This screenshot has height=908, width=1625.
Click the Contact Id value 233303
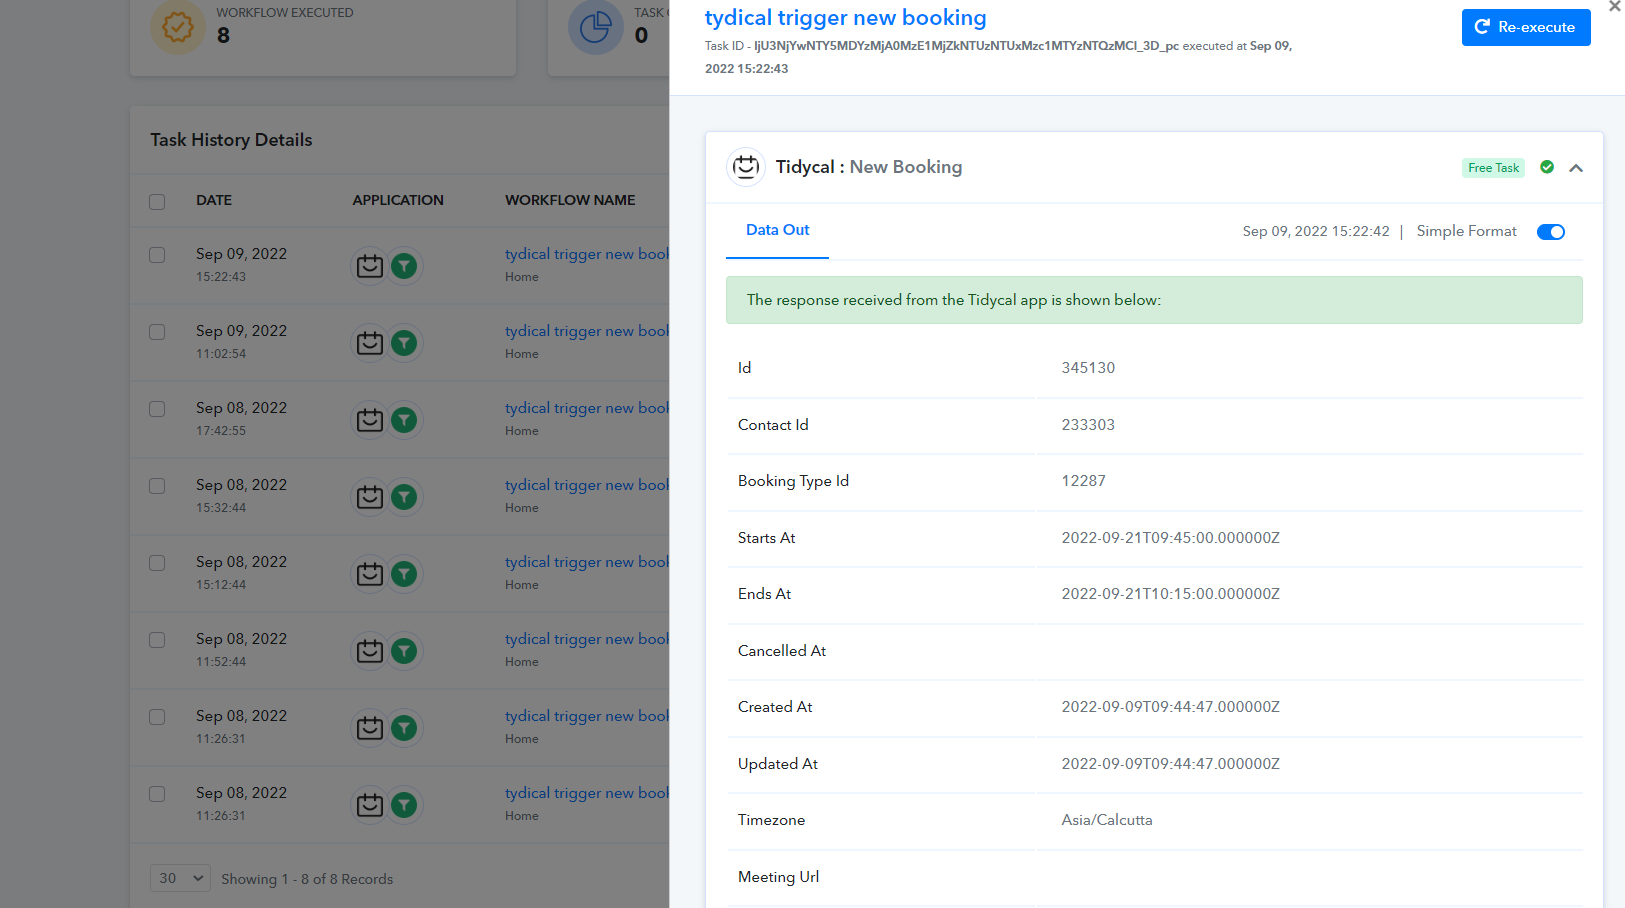[1088, 425]
